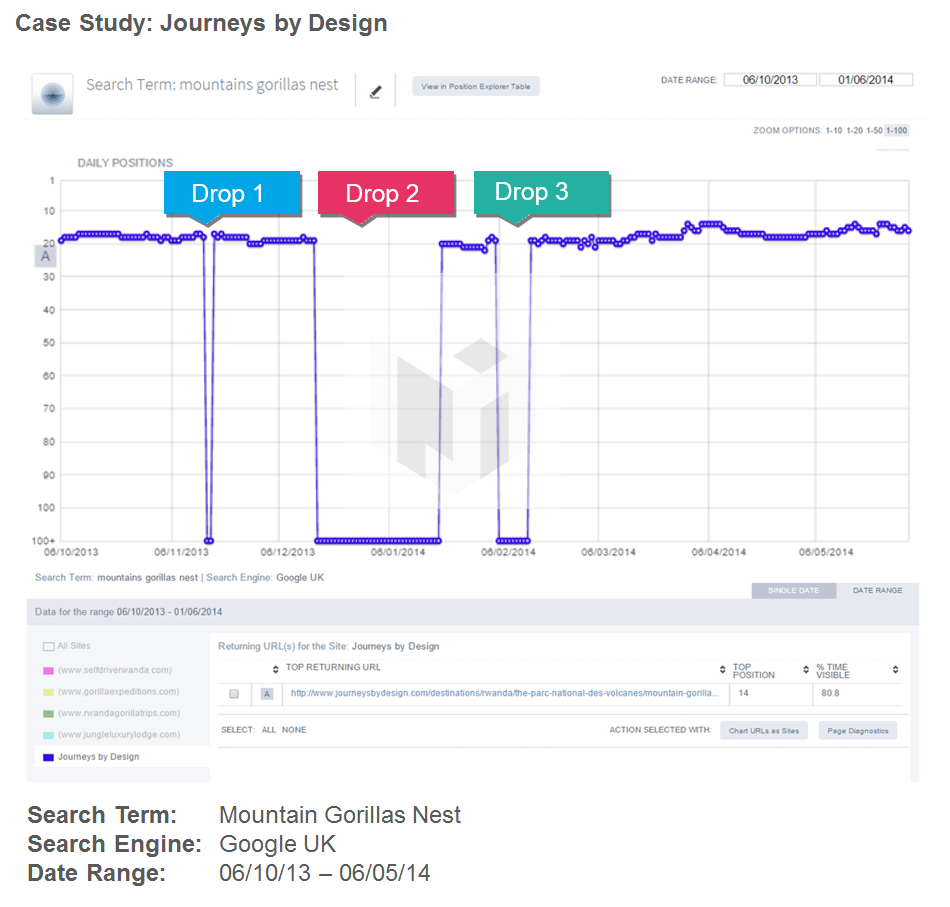The width and height of the screenshot is (950, 907).
Task: Sort by Top Returning URL column arrows
Action: click(276, 669)
